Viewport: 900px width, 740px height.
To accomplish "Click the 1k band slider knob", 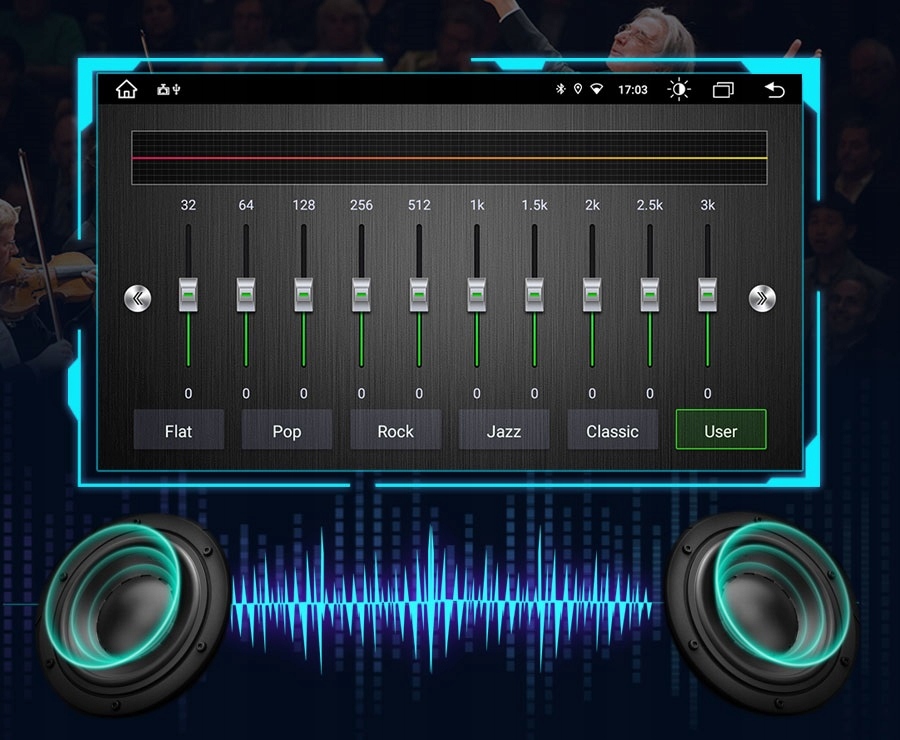I will tap(476, 295).
